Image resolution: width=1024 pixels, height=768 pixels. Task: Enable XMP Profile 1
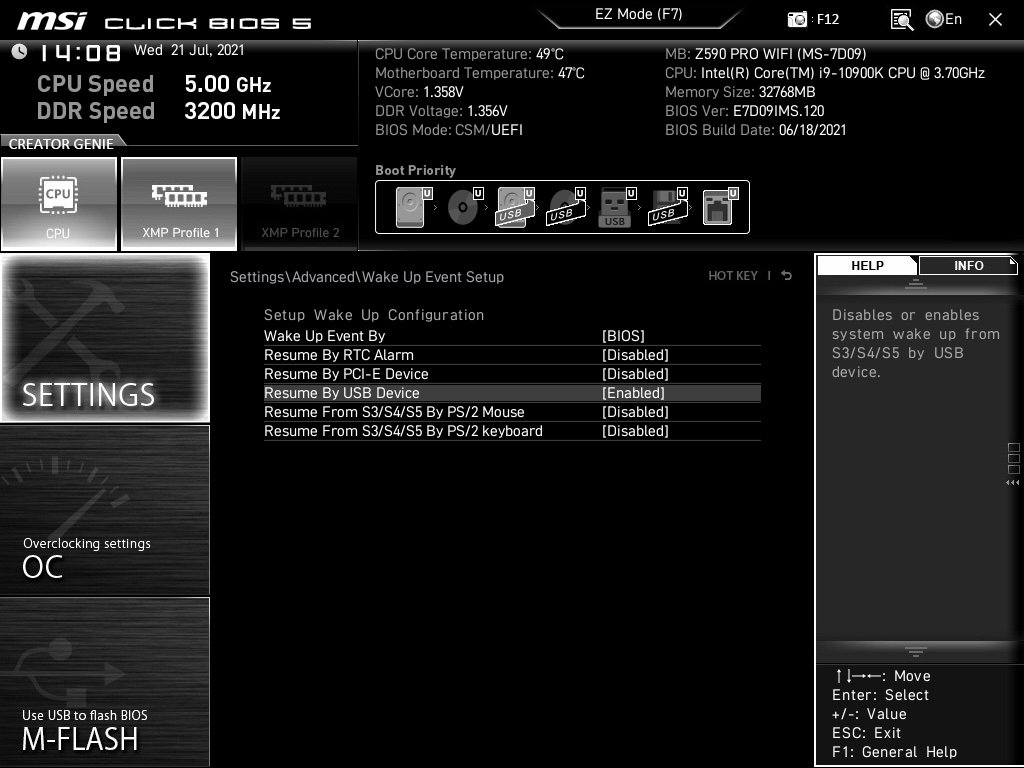[x=179, y=204]
